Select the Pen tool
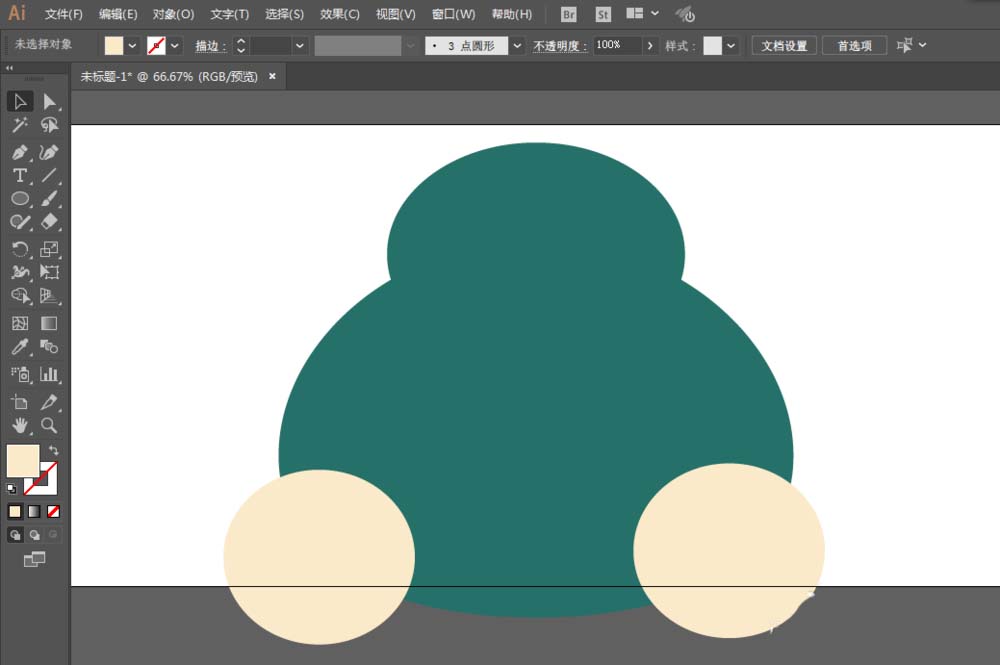 click(x=20, y=152)
